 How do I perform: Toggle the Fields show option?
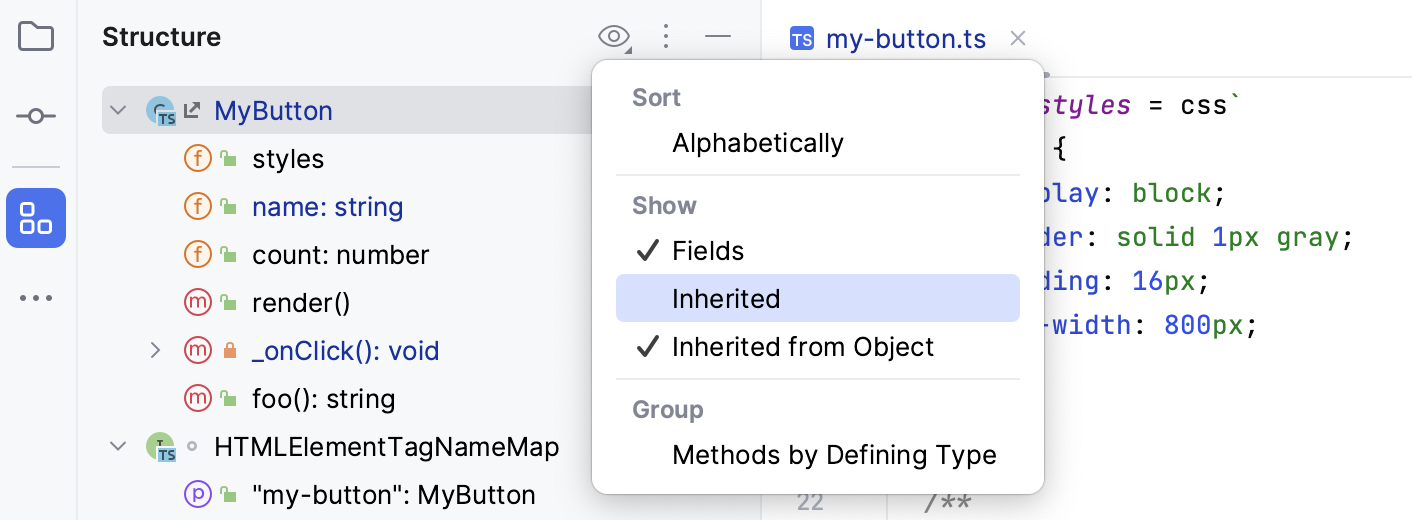coord(708,250)
